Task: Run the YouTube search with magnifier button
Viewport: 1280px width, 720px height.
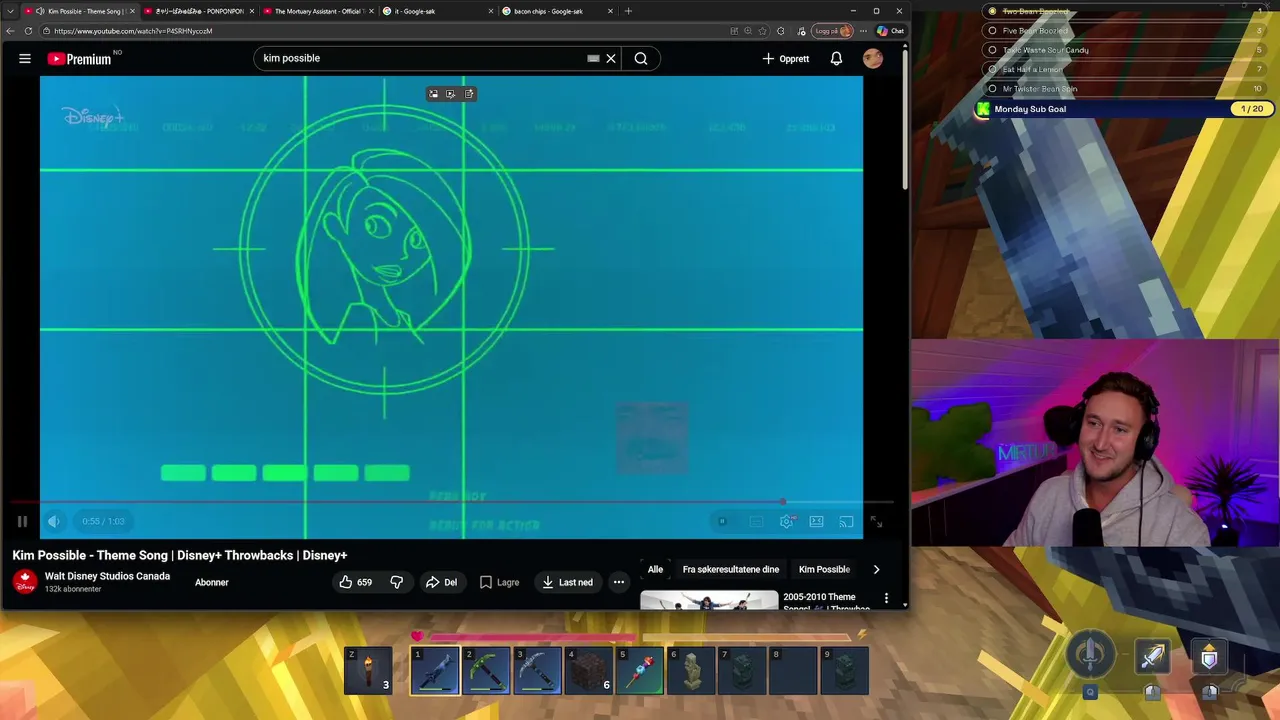Action: tap(641, 58)
